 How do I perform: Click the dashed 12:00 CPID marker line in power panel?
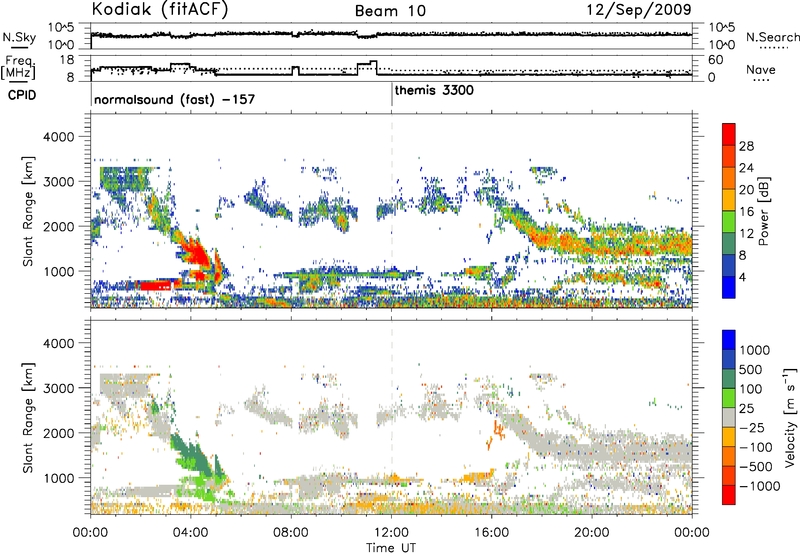[x=392, y=211]
